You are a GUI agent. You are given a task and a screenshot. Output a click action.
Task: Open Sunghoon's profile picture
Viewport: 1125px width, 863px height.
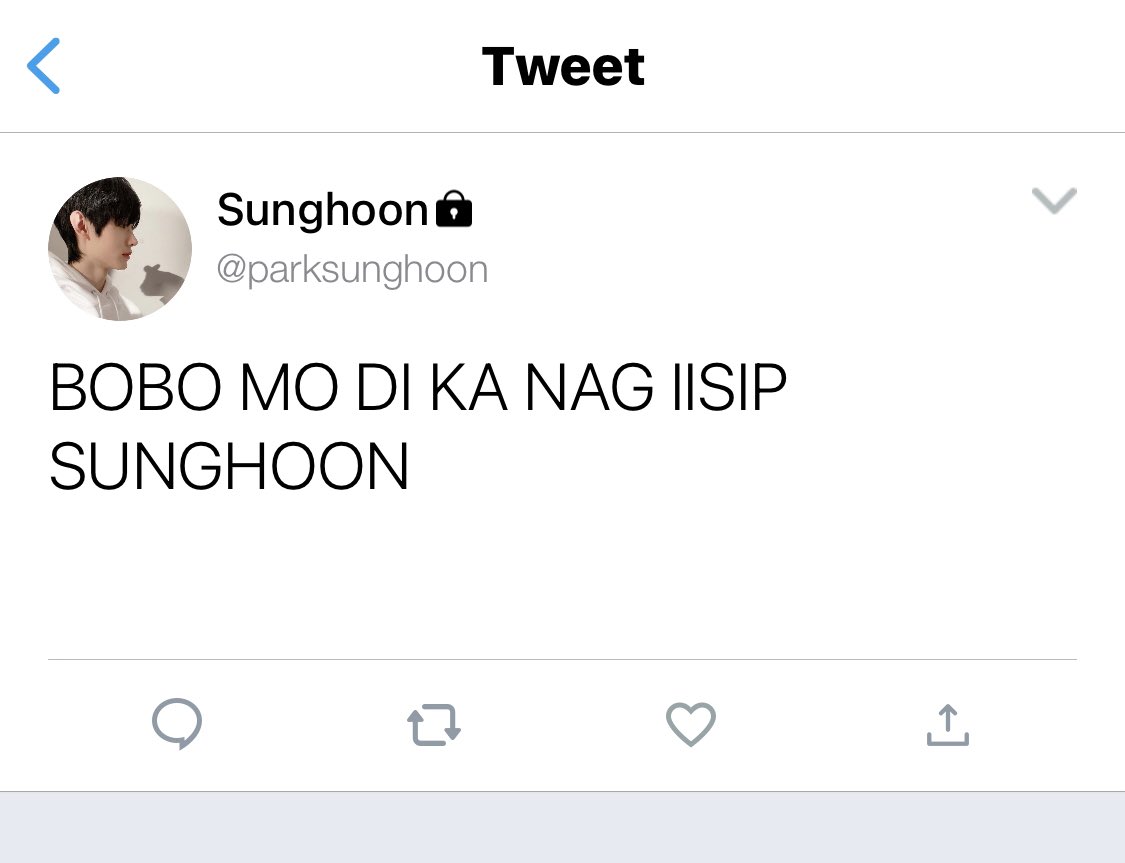(120, 248)
